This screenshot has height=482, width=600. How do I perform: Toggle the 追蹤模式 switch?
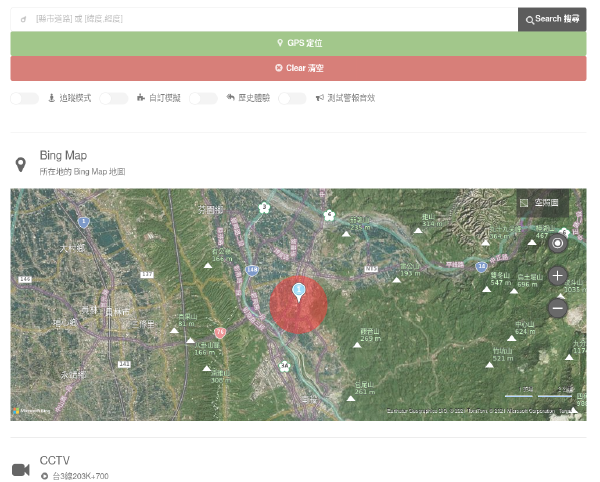[24, 98]
